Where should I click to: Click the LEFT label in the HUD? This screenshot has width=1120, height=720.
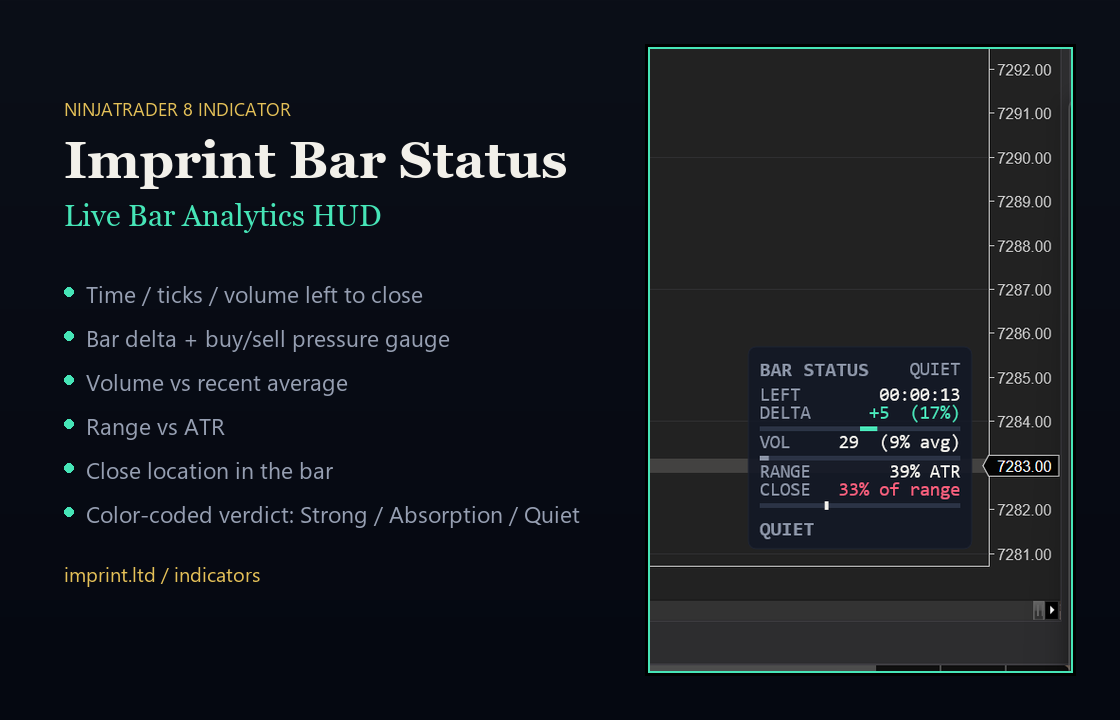(780, 395)
